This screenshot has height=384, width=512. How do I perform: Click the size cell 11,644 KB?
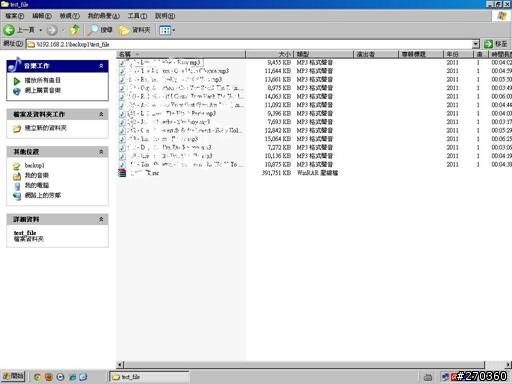(278, 71)
